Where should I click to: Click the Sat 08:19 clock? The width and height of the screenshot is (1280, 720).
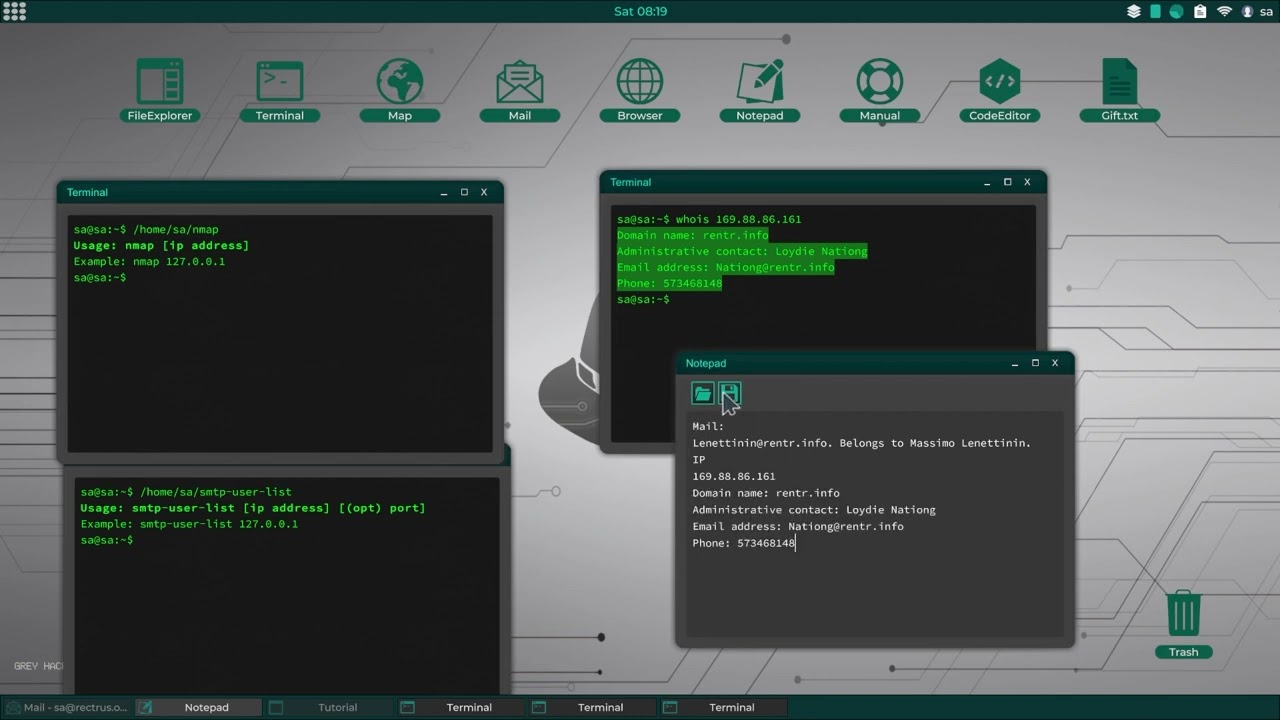tap(640, 11)
